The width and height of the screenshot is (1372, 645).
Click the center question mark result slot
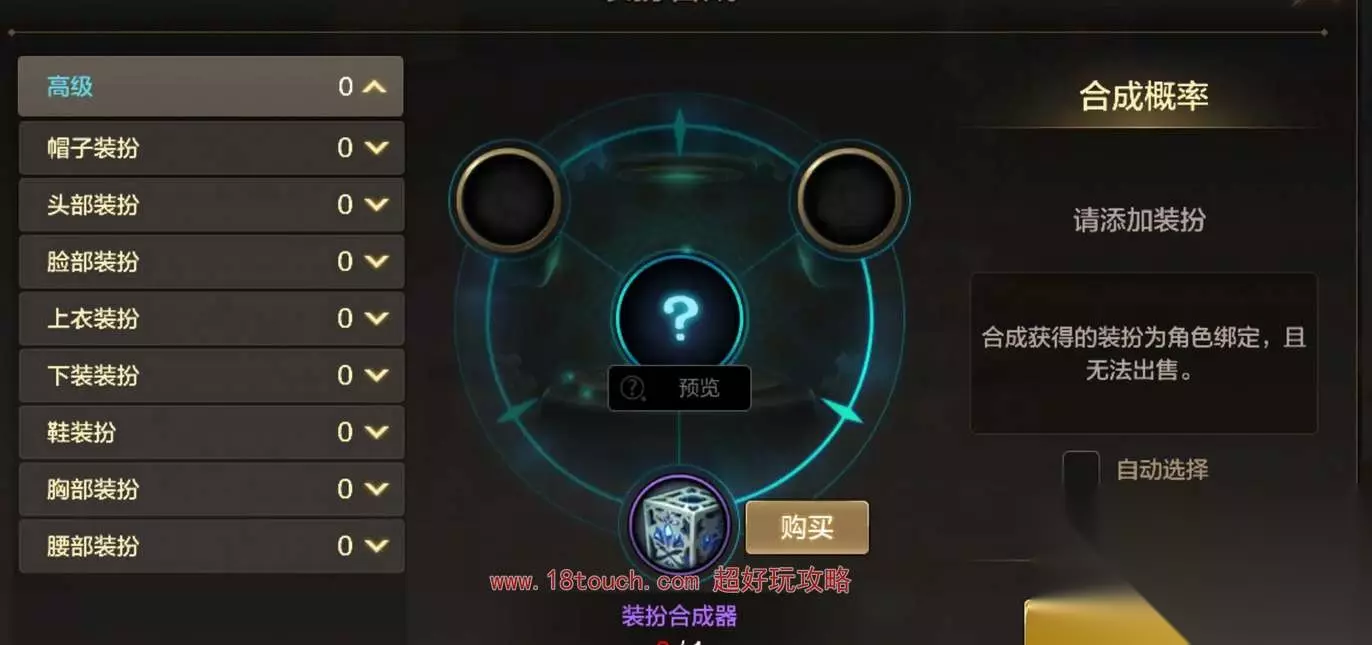click(x=679, y=318)
